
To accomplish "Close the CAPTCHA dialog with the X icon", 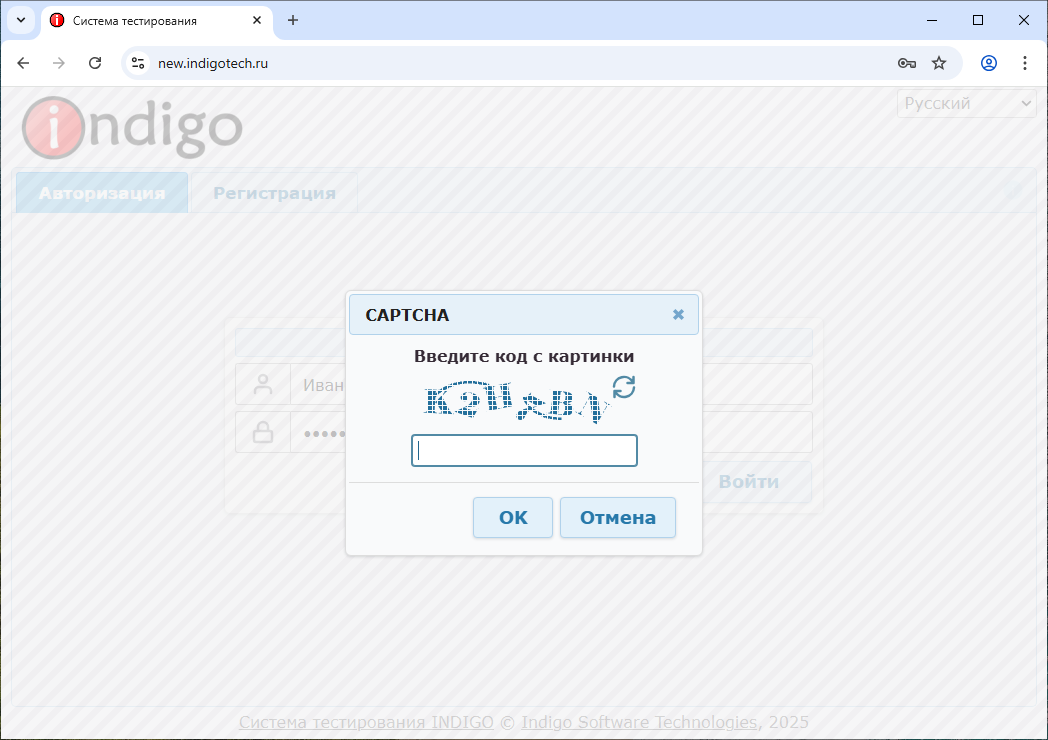I will click(x=678, y=314).
